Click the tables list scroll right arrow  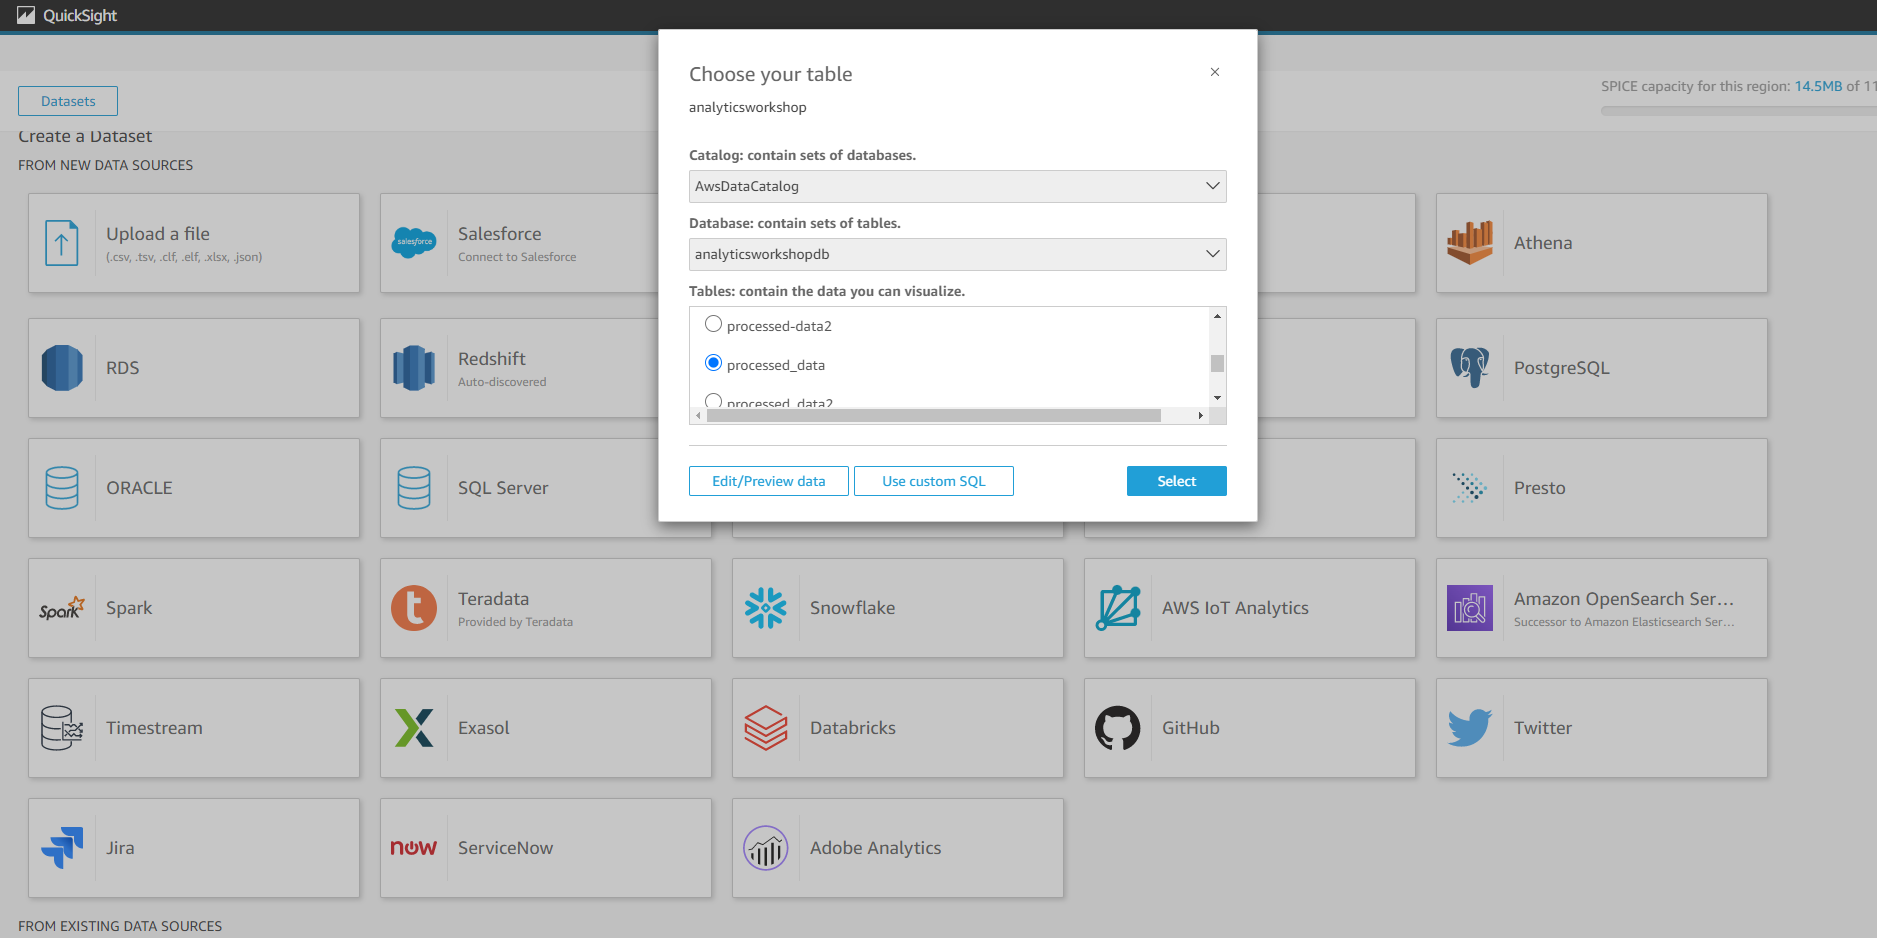(1200, 415)
